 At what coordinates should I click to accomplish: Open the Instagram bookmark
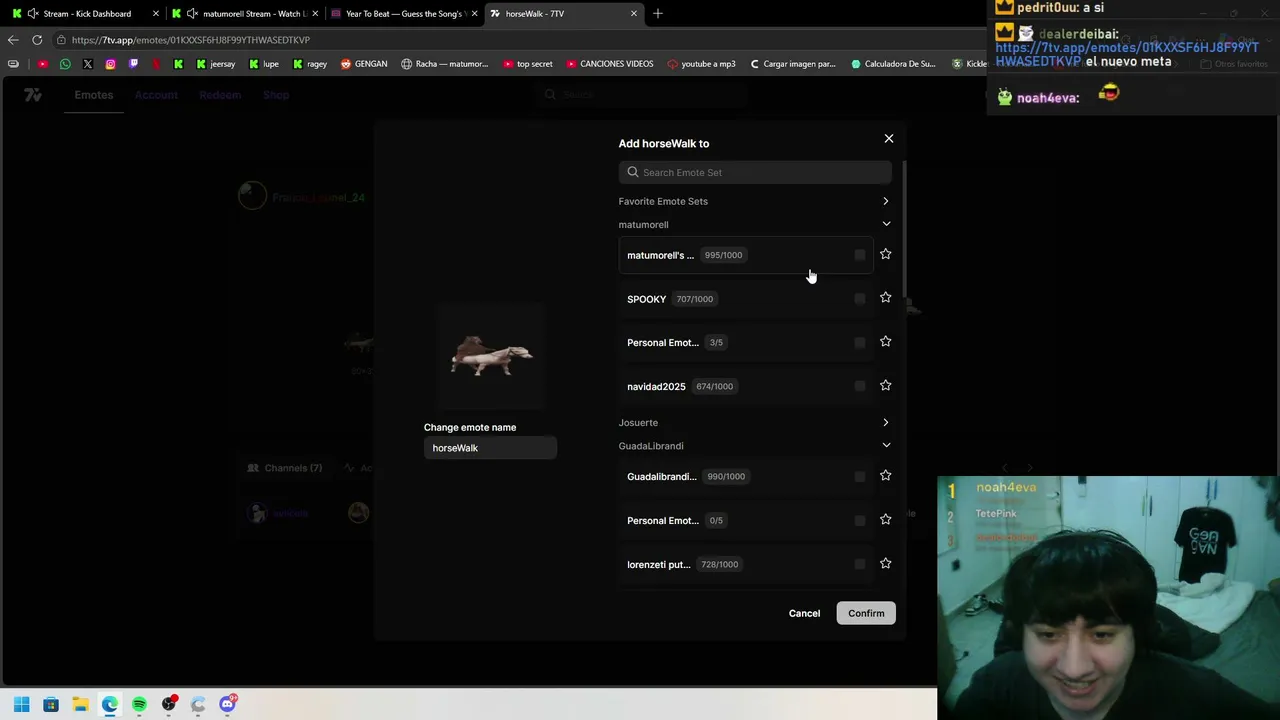110,64
